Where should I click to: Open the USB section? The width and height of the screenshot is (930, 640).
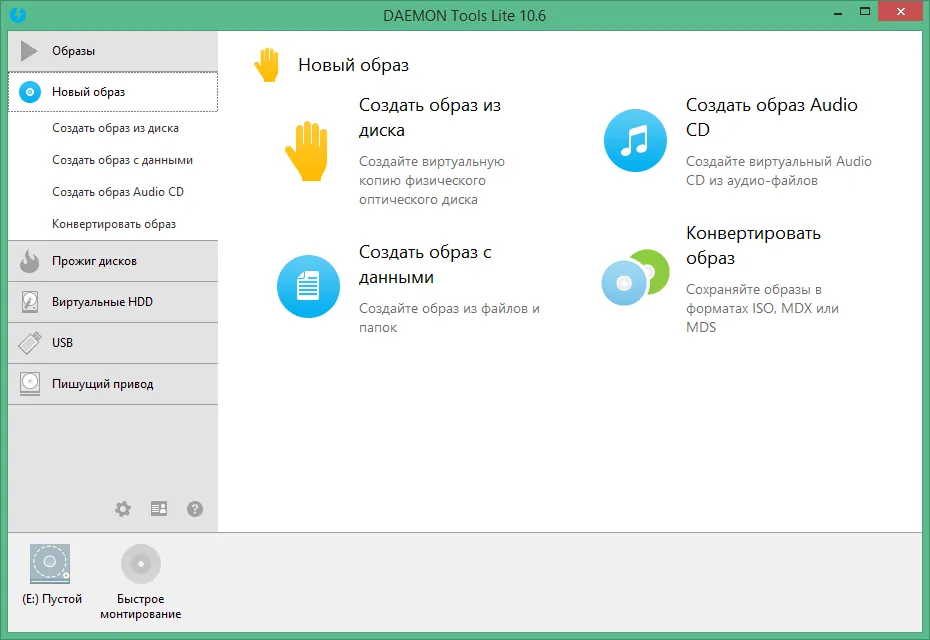(113, 343)
